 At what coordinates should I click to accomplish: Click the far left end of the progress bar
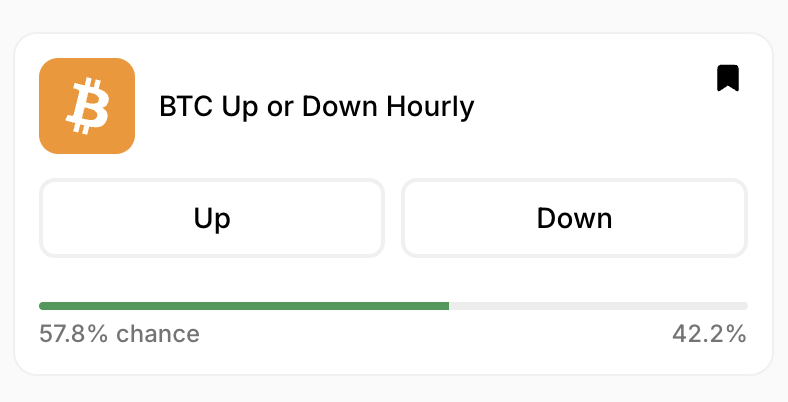click(x=41, y=306)
